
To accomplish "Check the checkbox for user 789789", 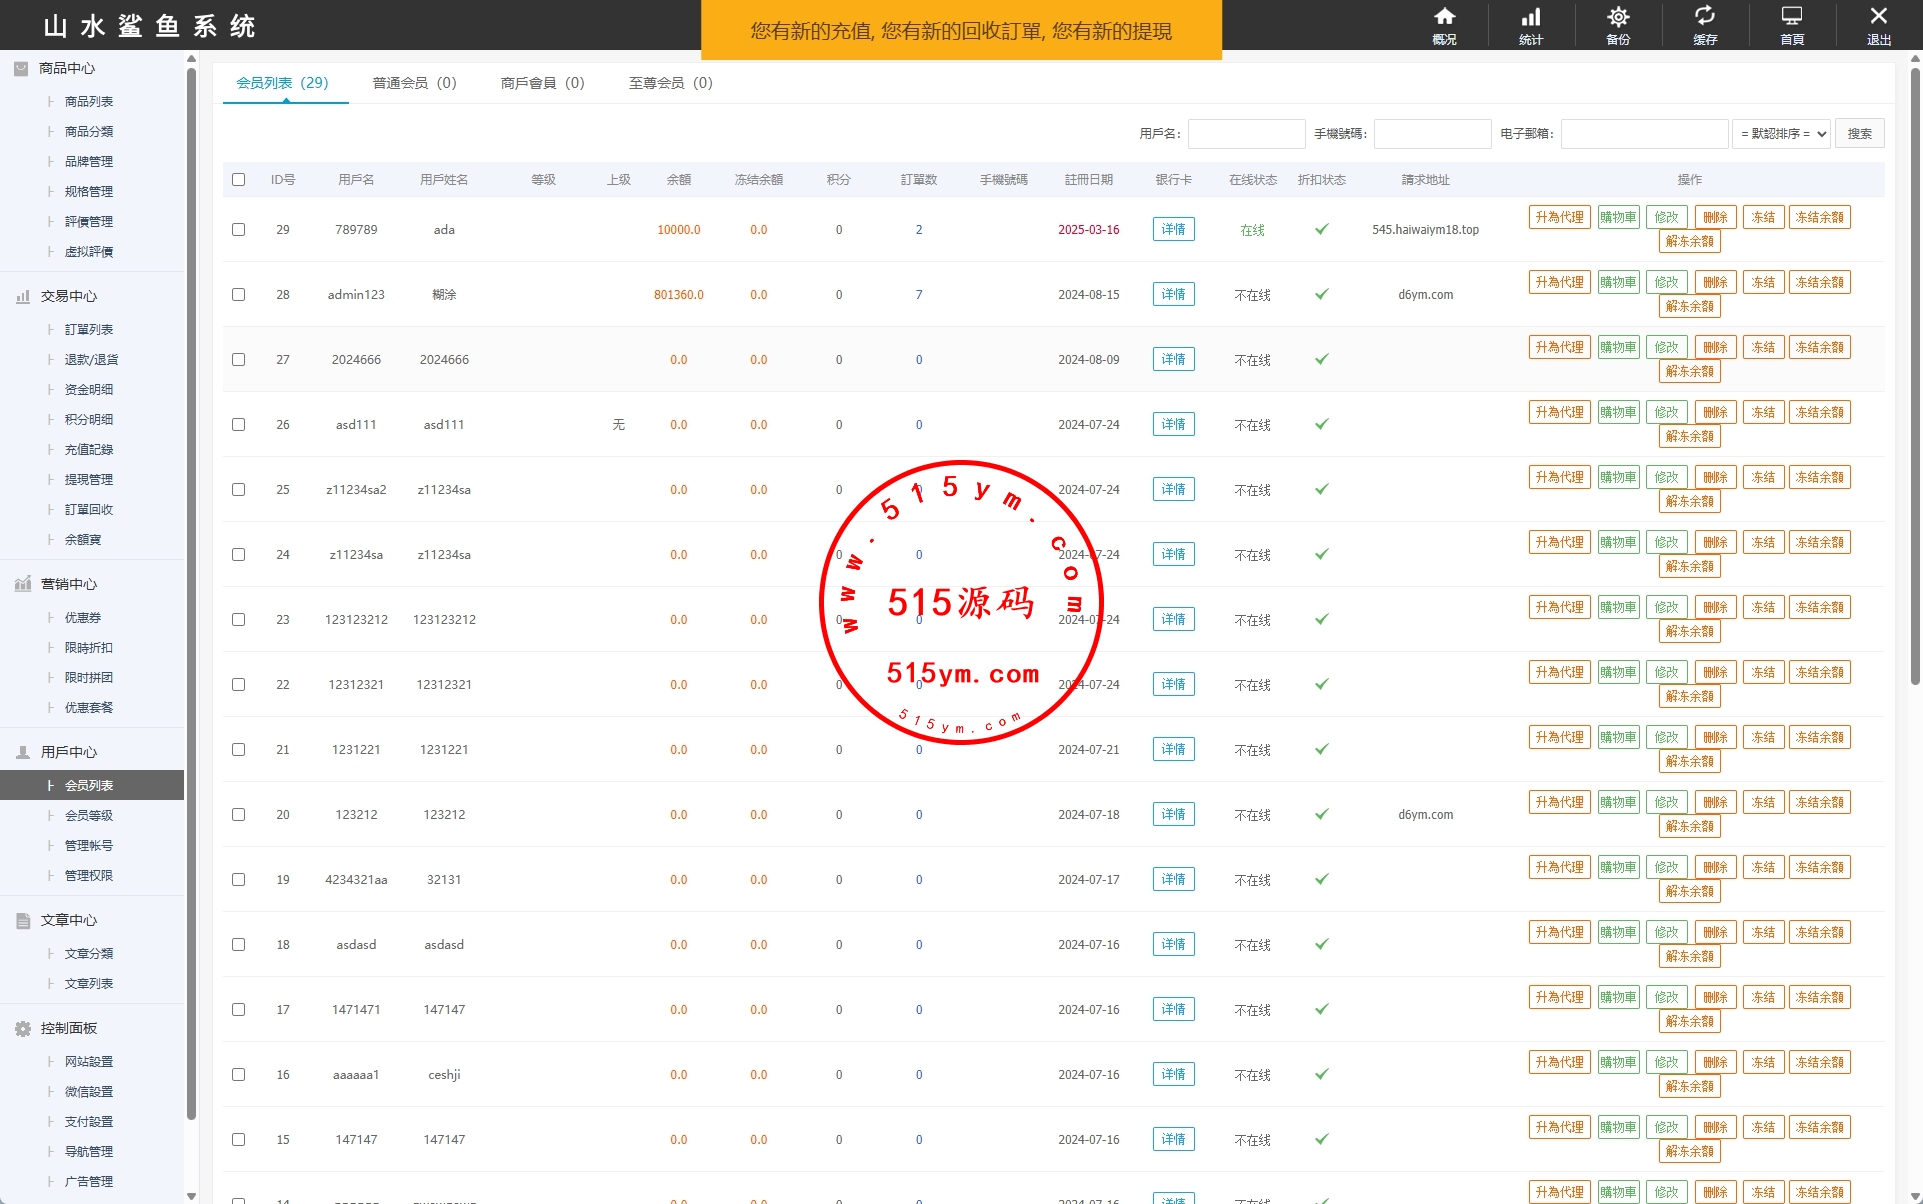I will pyautogui.click(x=238, y=229).
